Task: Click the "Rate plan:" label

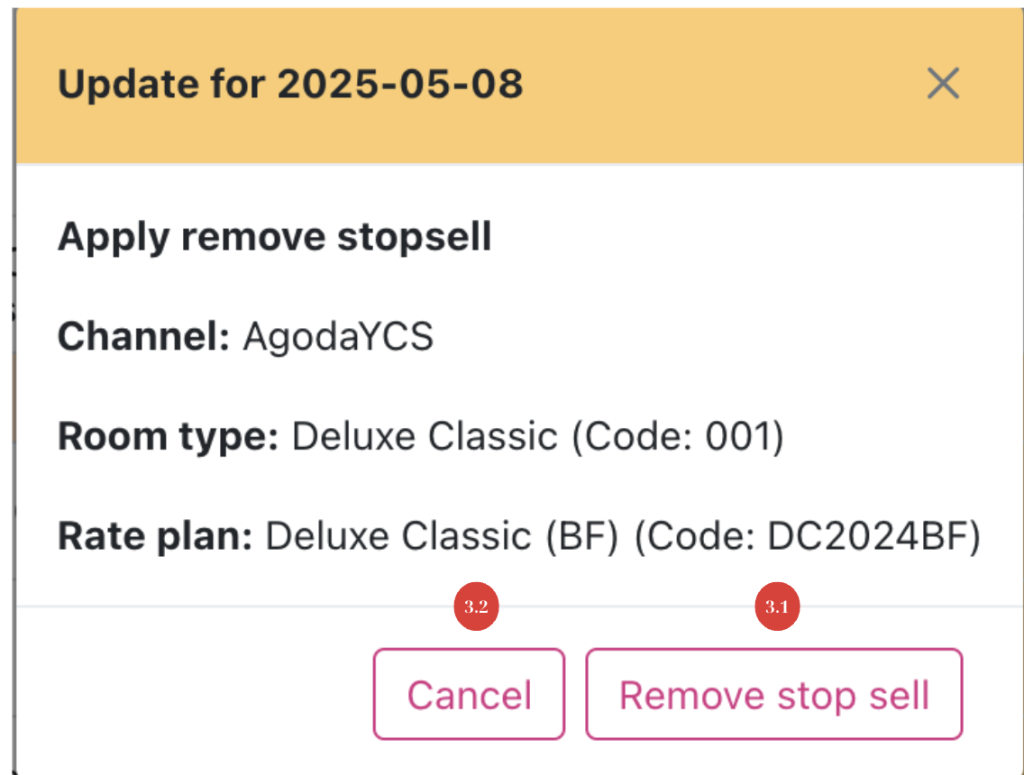Action: (x=155, y=537)
